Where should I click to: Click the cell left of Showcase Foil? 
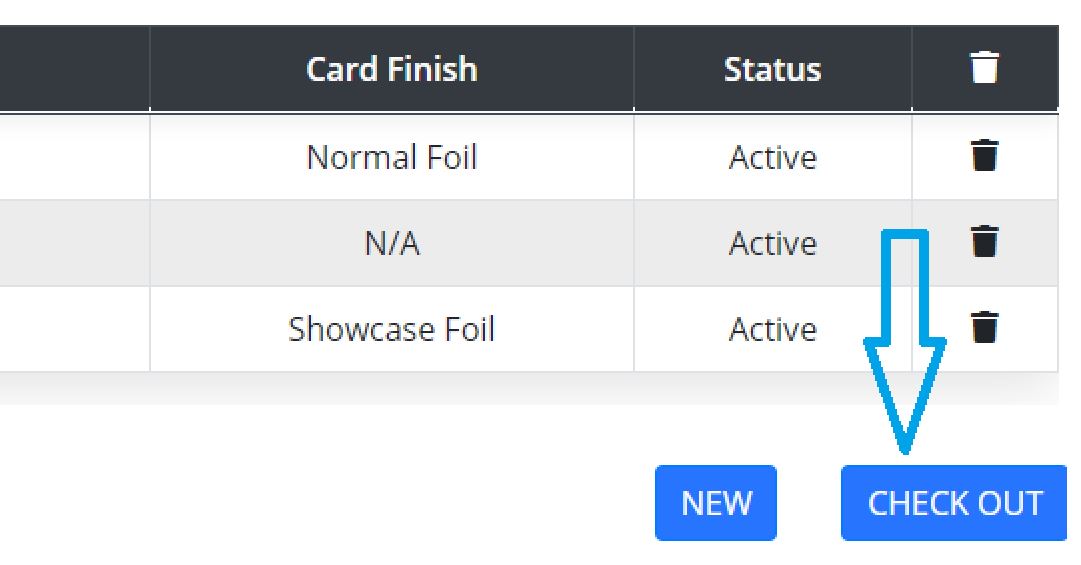(x=74, y=329)
